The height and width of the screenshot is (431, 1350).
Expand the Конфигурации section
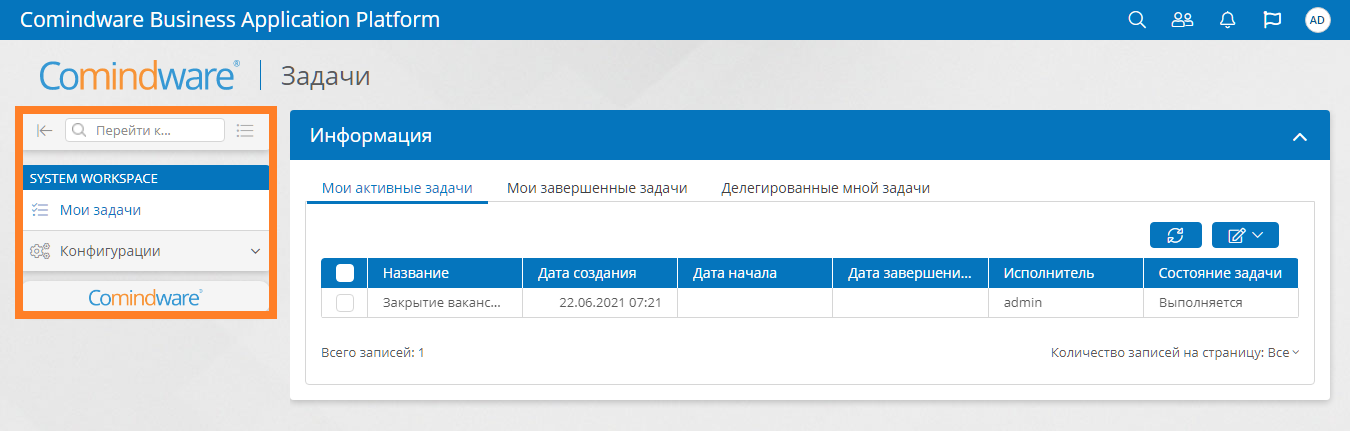point(255,251)
